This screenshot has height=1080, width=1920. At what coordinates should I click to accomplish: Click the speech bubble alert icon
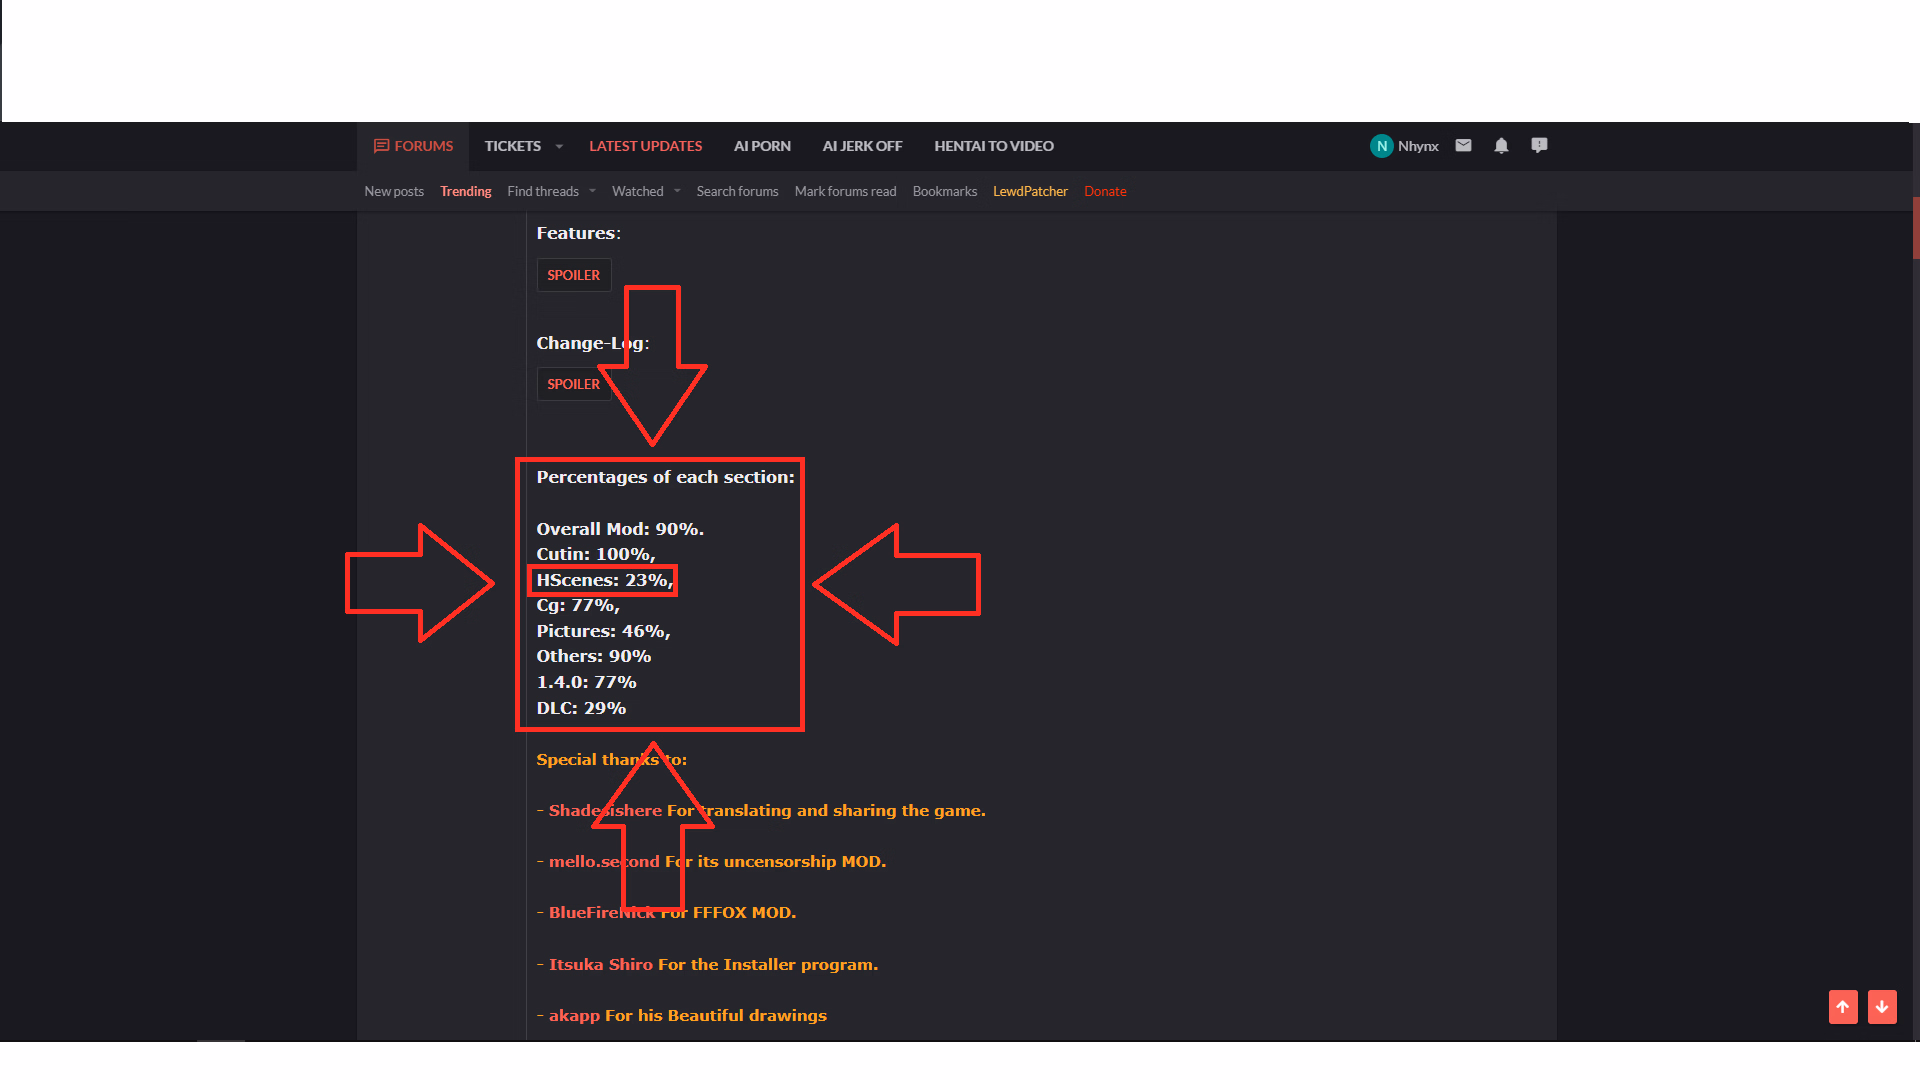1539,146
